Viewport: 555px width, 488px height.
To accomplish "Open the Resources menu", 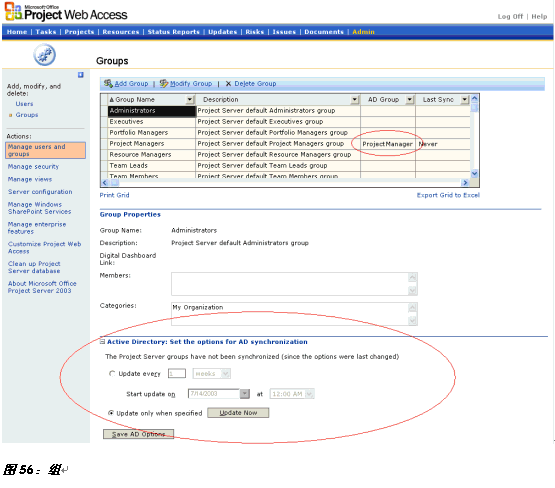I will 121,32.
